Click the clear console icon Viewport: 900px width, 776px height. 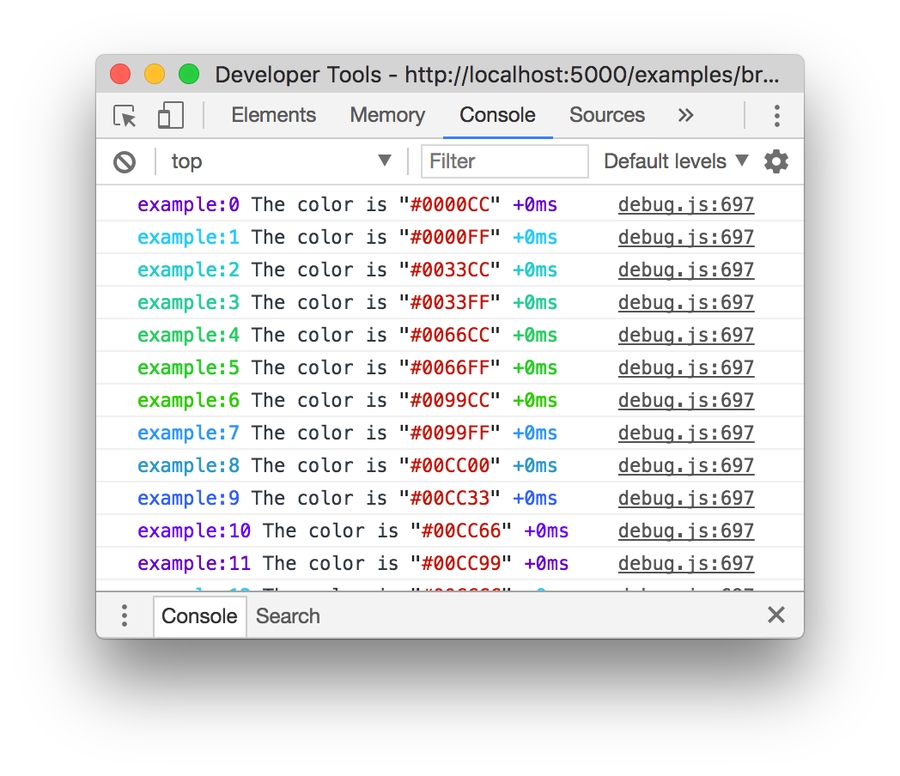[x=124, y=162]
